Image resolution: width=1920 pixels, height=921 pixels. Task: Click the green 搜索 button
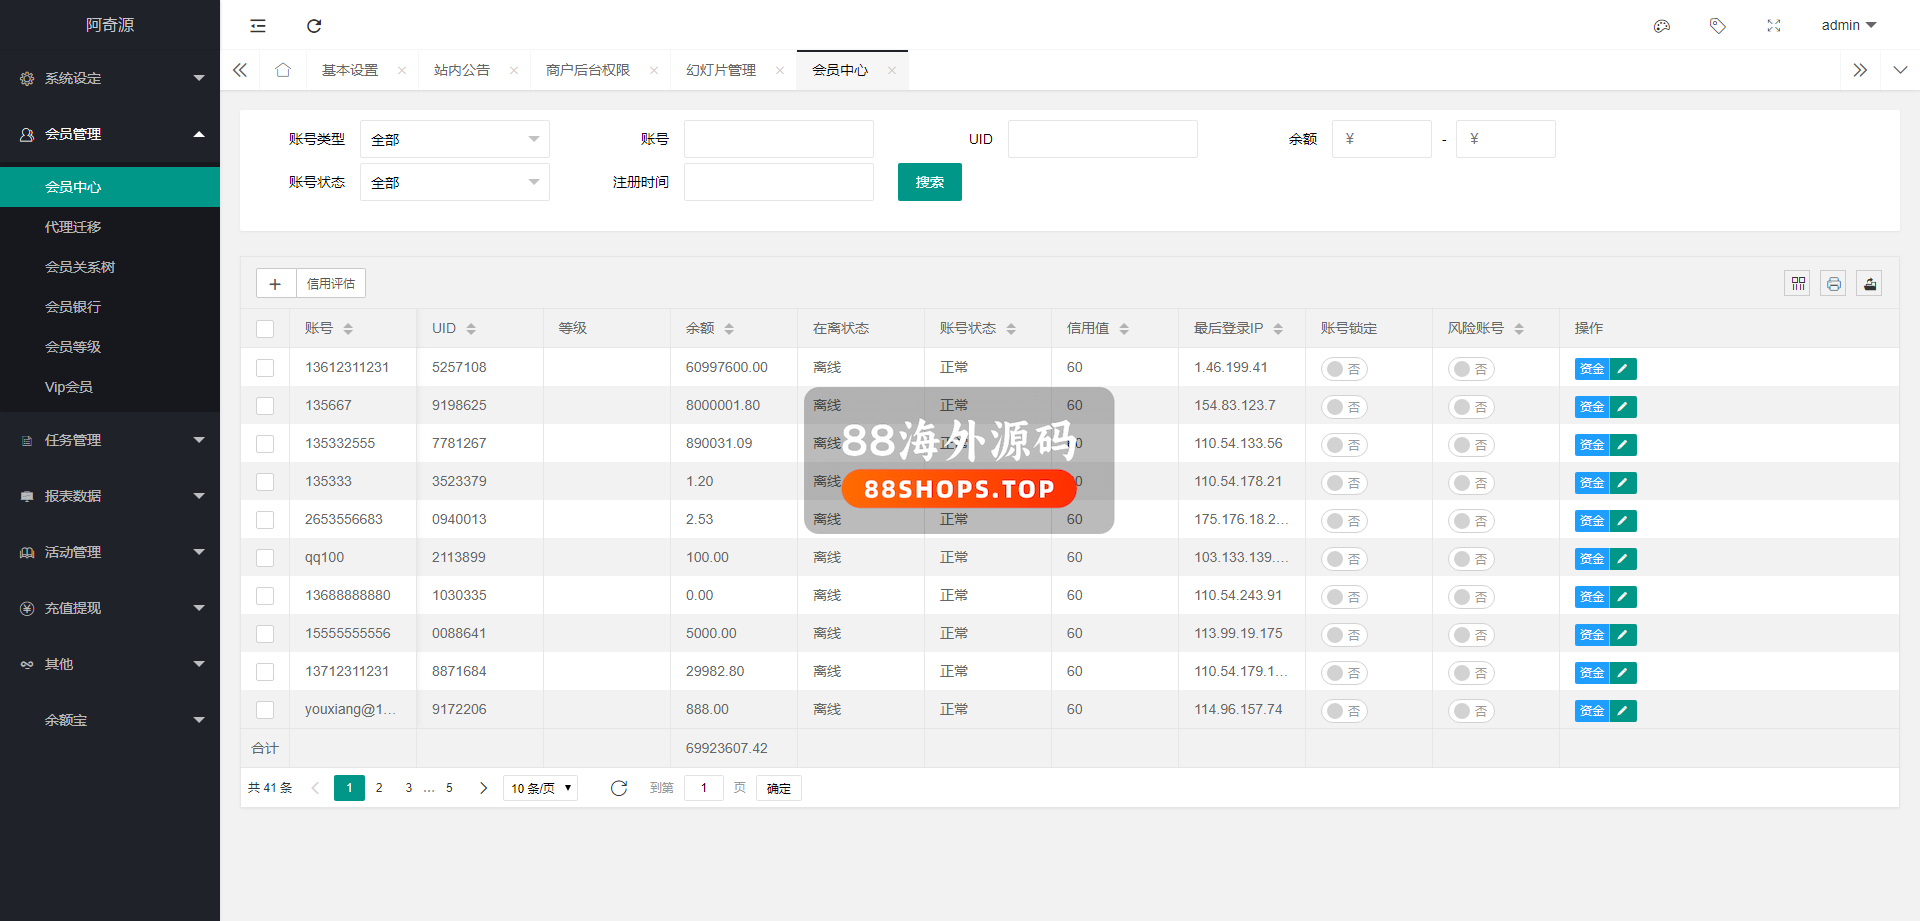click(x=929, y=182)
